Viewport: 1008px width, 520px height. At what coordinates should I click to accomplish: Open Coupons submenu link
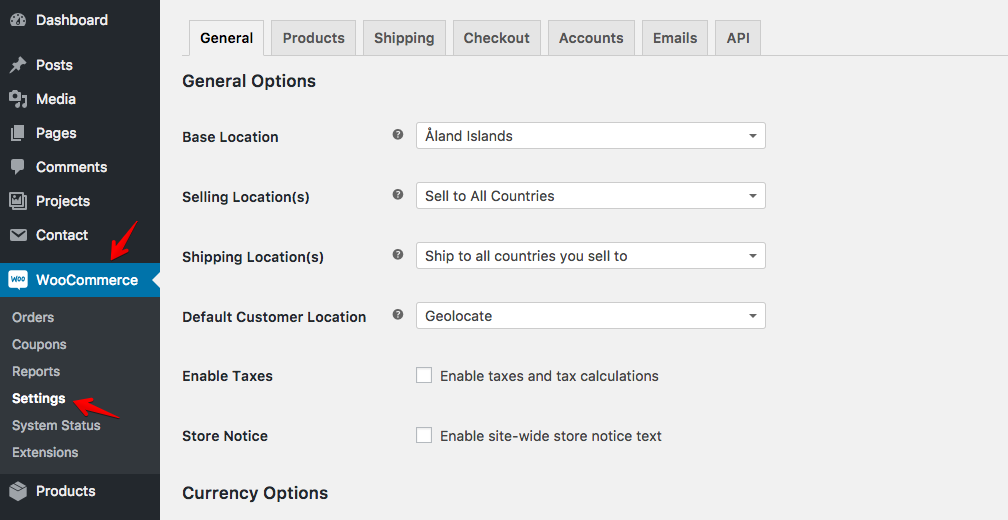click(x=39, y=345)
